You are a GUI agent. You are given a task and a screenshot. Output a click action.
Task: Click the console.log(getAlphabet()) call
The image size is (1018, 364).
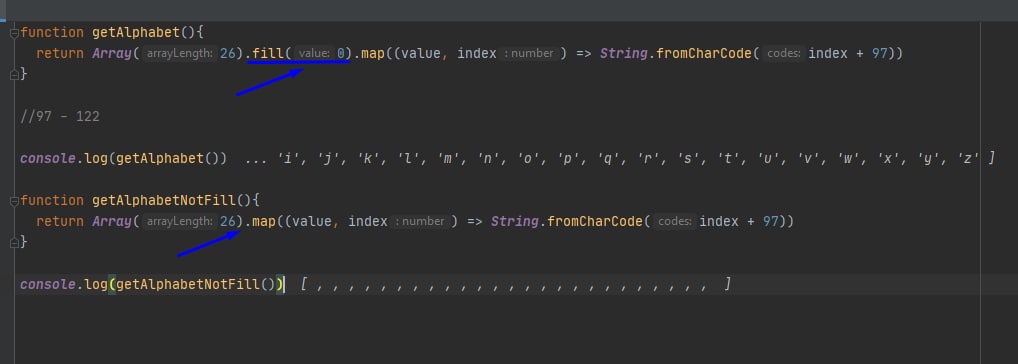pos(123,158)
